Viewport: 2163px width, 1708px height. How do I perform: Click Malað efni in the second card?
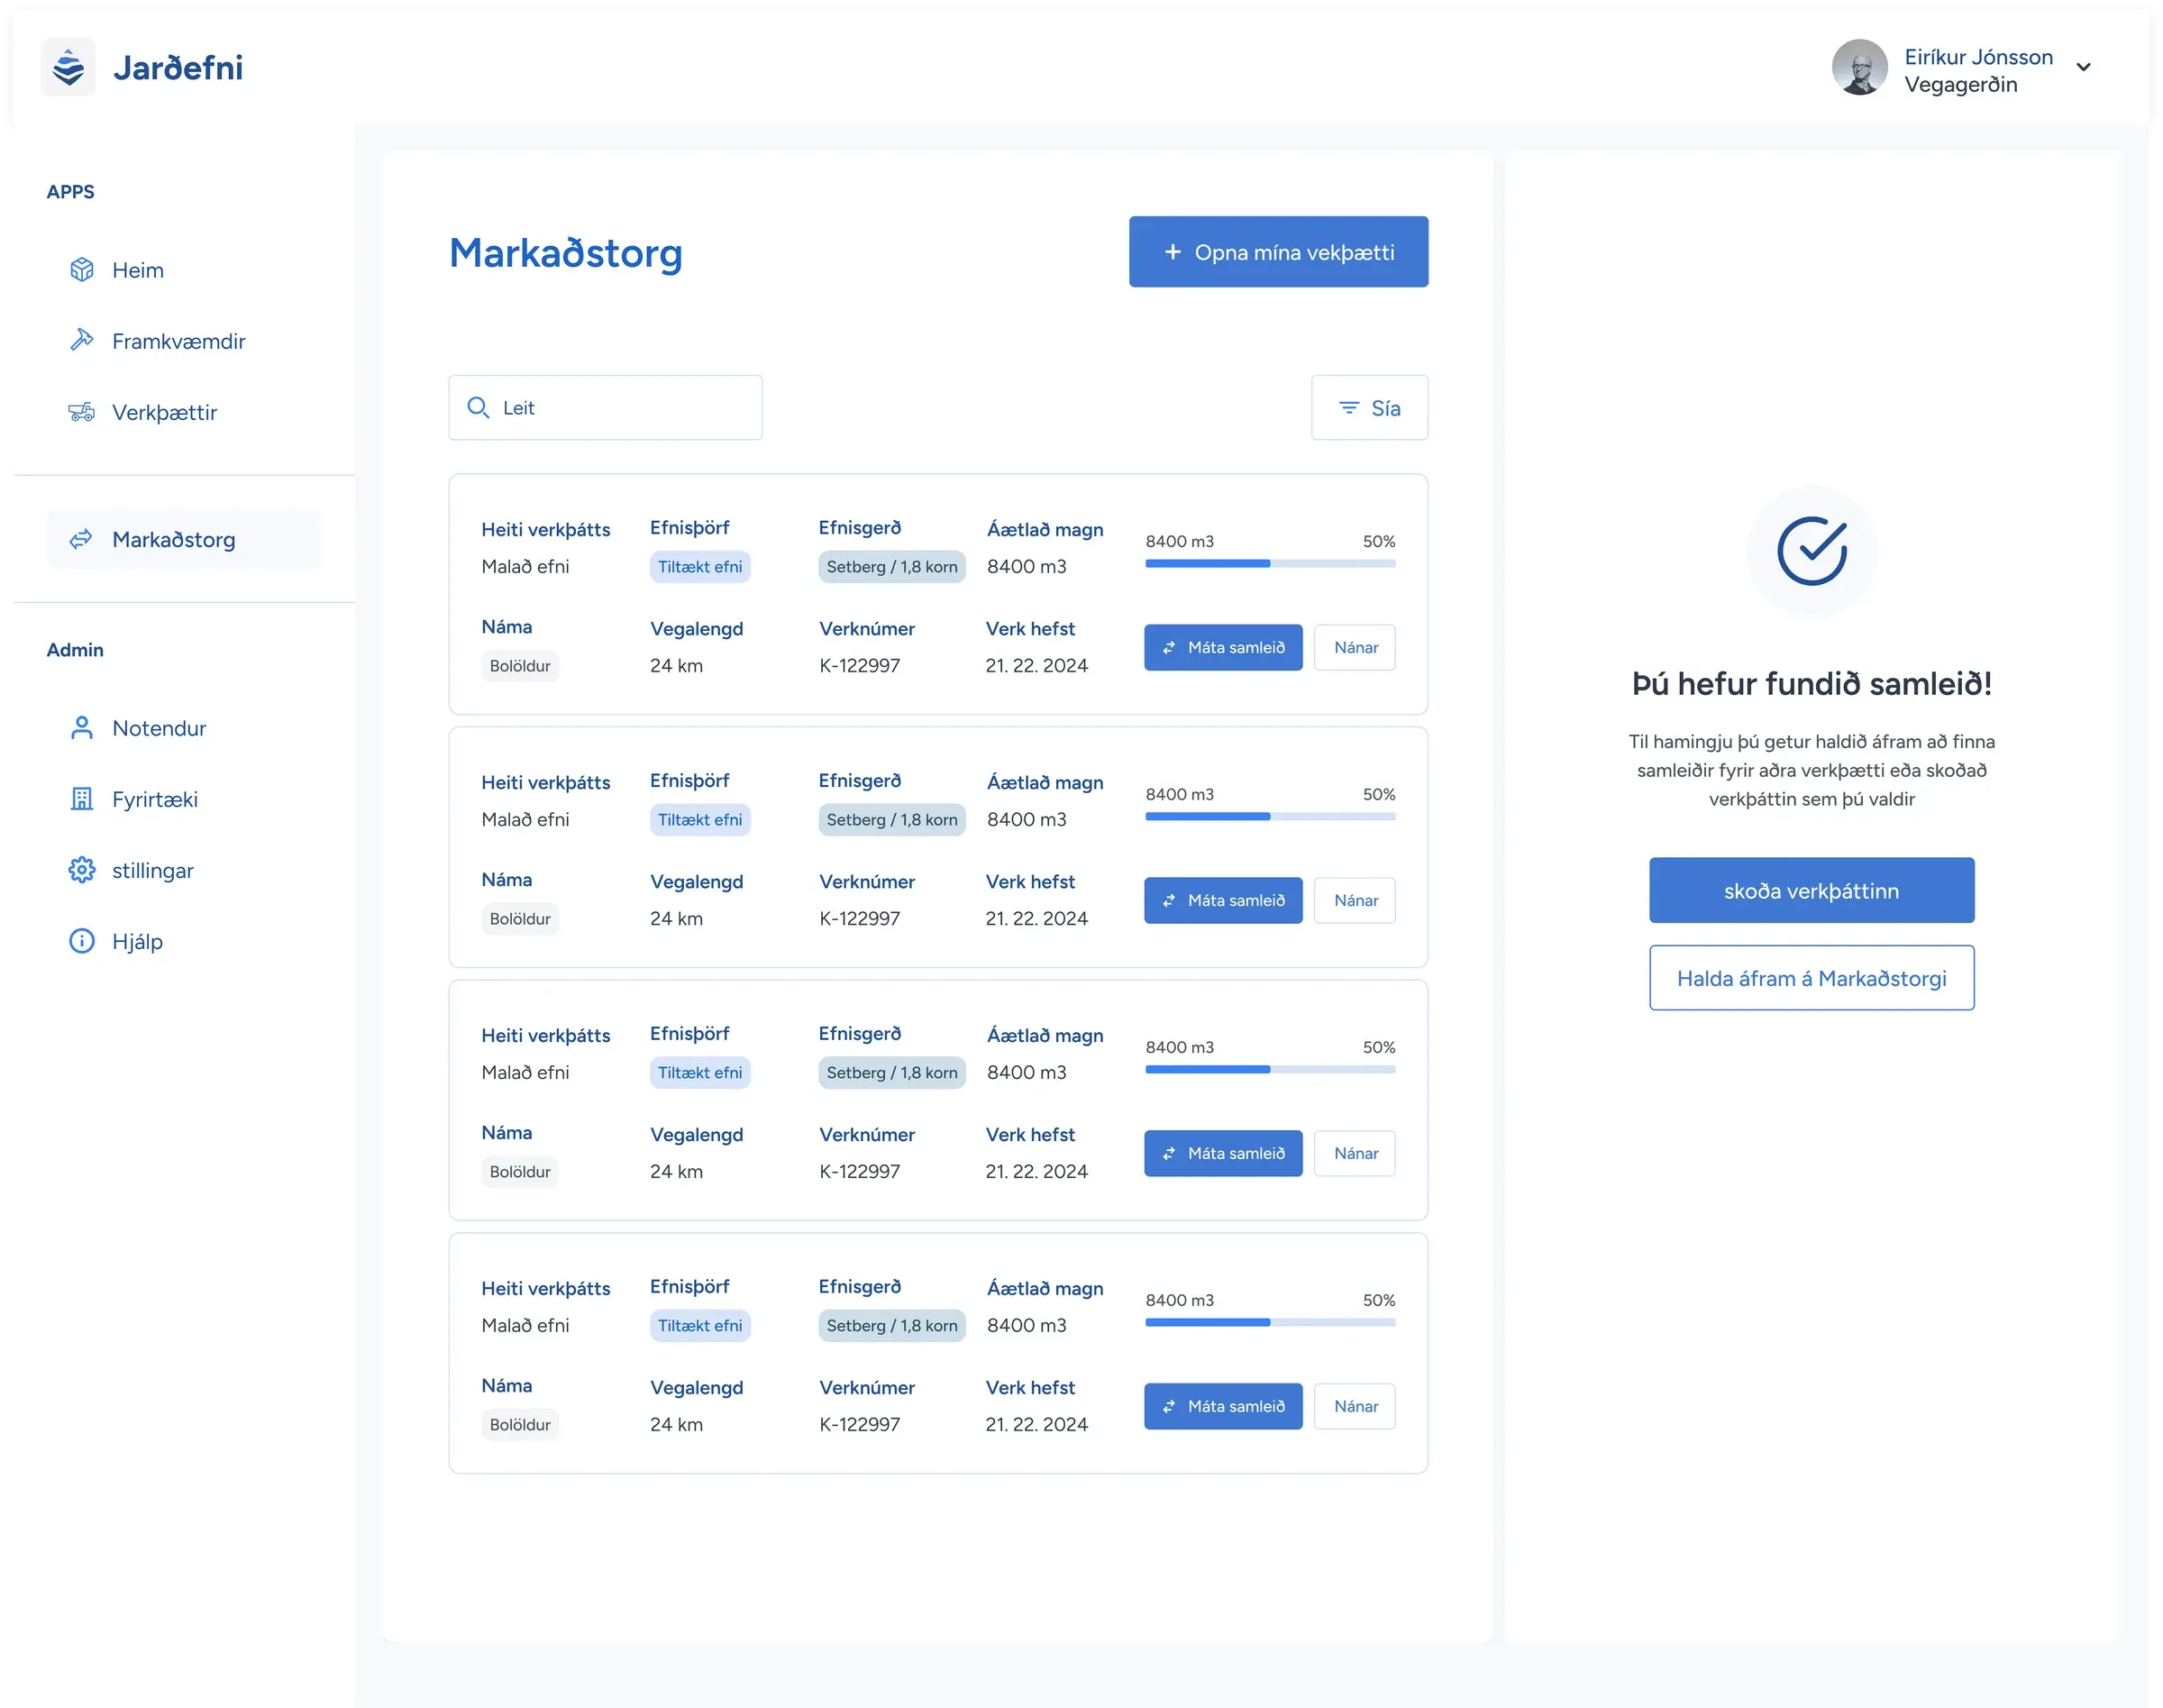(x=525, y=820)
